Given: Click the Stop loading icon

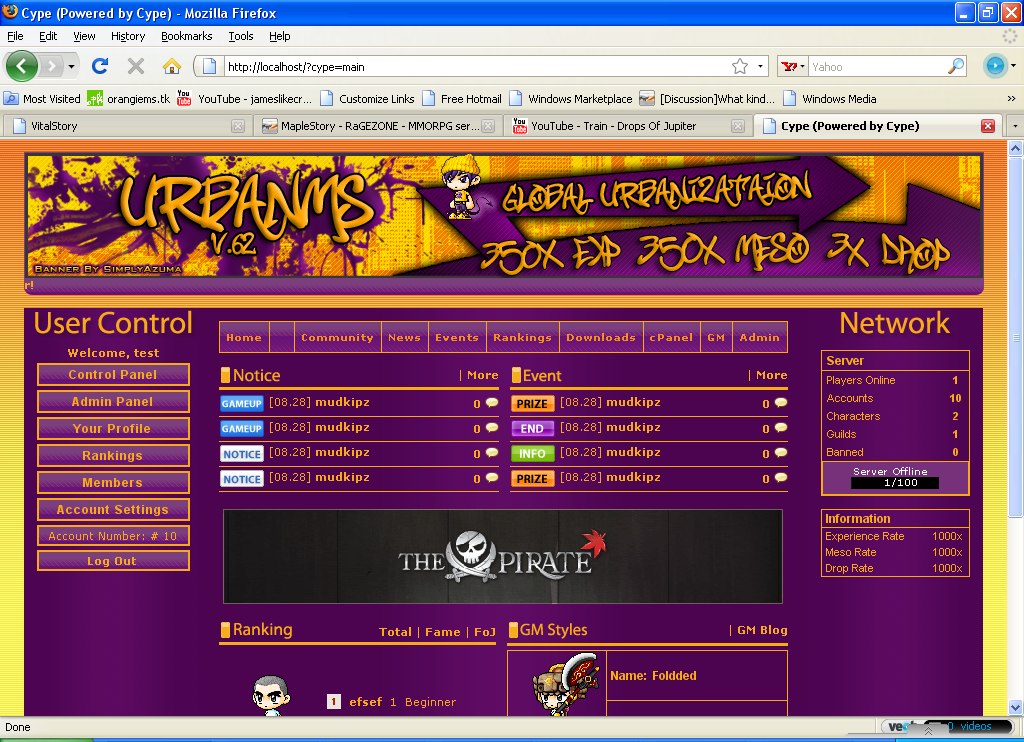Looking at the screenshot, I should point(136,66).
